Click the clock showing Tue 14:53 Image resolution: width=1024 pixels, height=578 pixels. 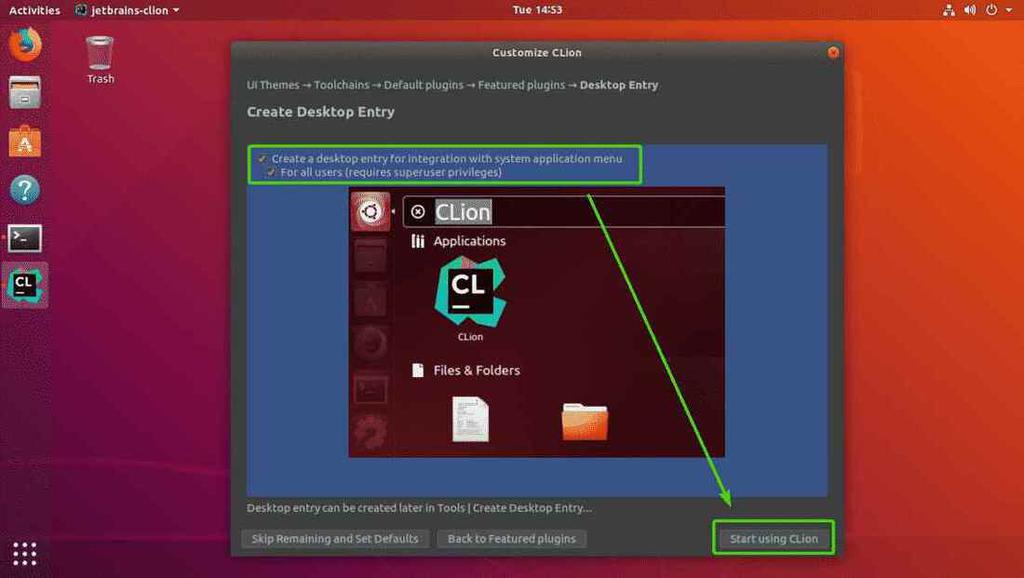coord(537,10)
